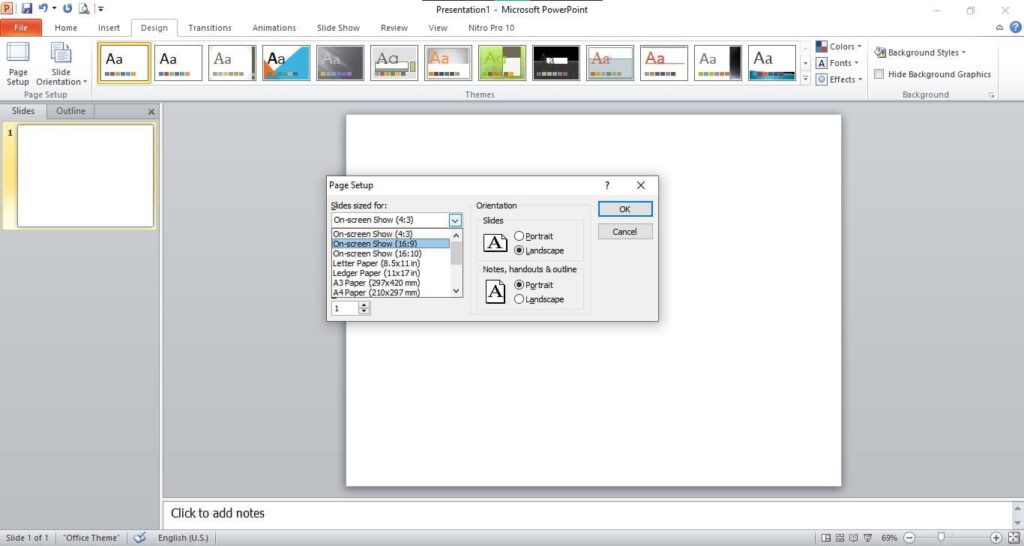
Task: Click the Save icon in quick access toolbar
Action: click(x=28, y=8)
